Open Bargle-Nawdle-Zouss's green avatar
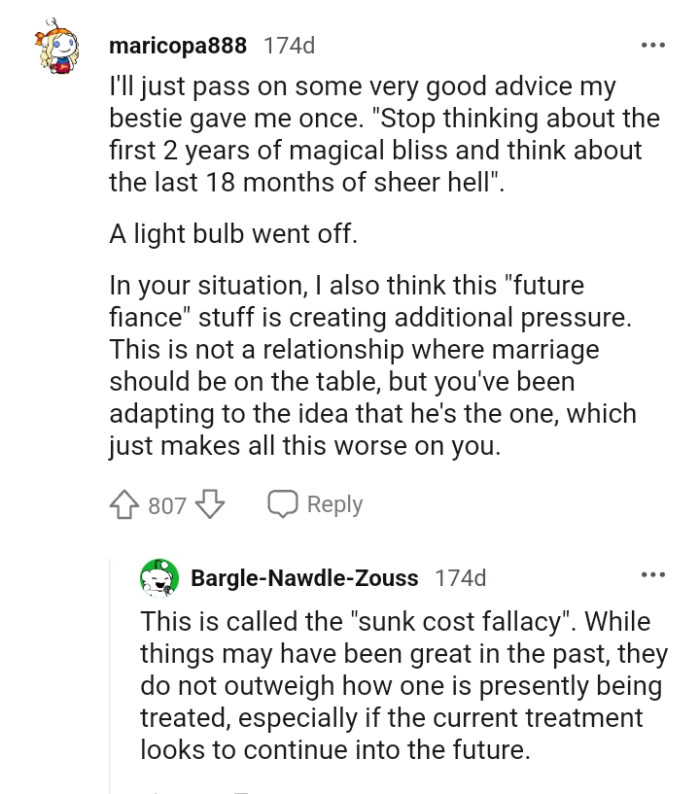 [x=159, y=577]
